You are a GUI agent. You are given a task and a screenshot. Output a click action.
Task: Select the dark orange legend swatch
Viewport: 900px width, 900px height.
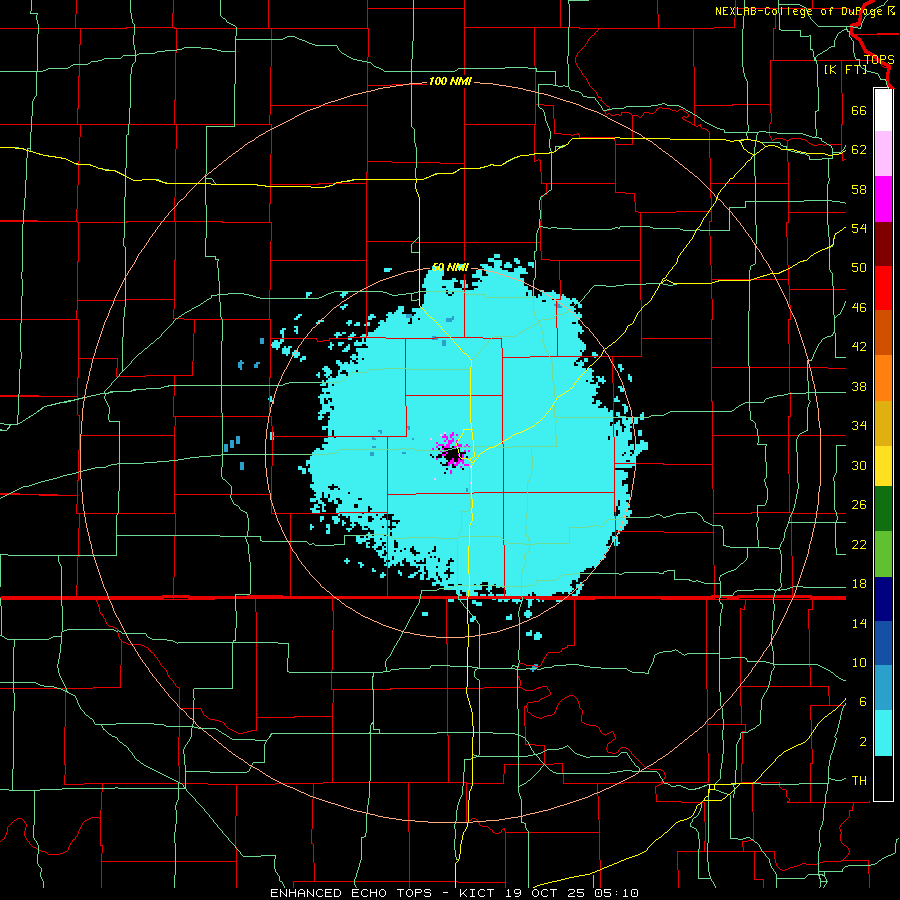[x=883, y=333]
